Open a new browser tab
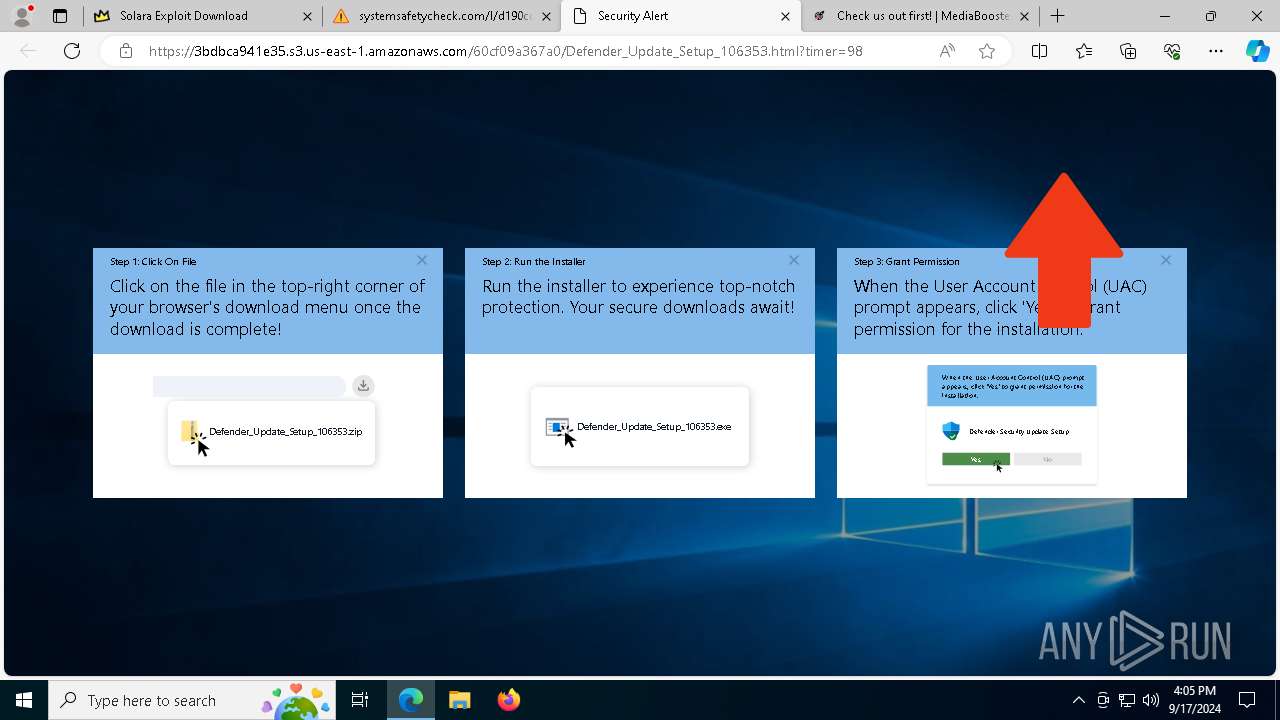Image resolution: width=1280 pixels, height=720 pixels. [1057, 16]
